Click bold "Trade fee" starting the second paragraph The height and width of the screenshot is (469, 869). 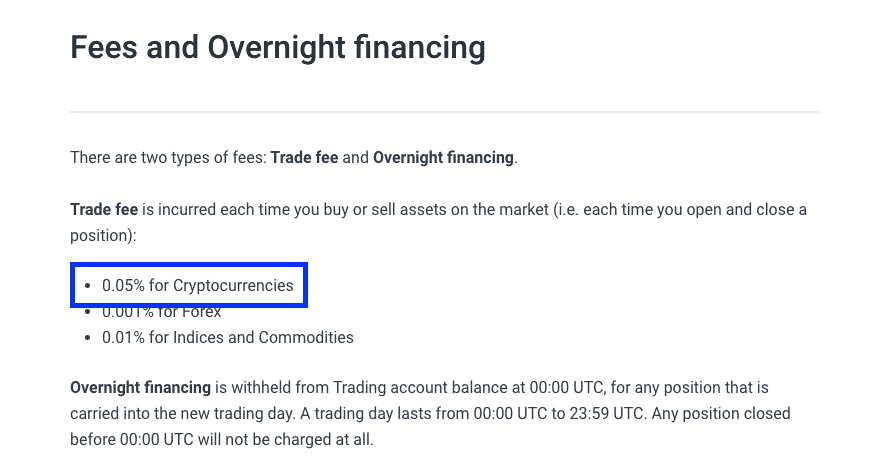(x=104, y=211)
